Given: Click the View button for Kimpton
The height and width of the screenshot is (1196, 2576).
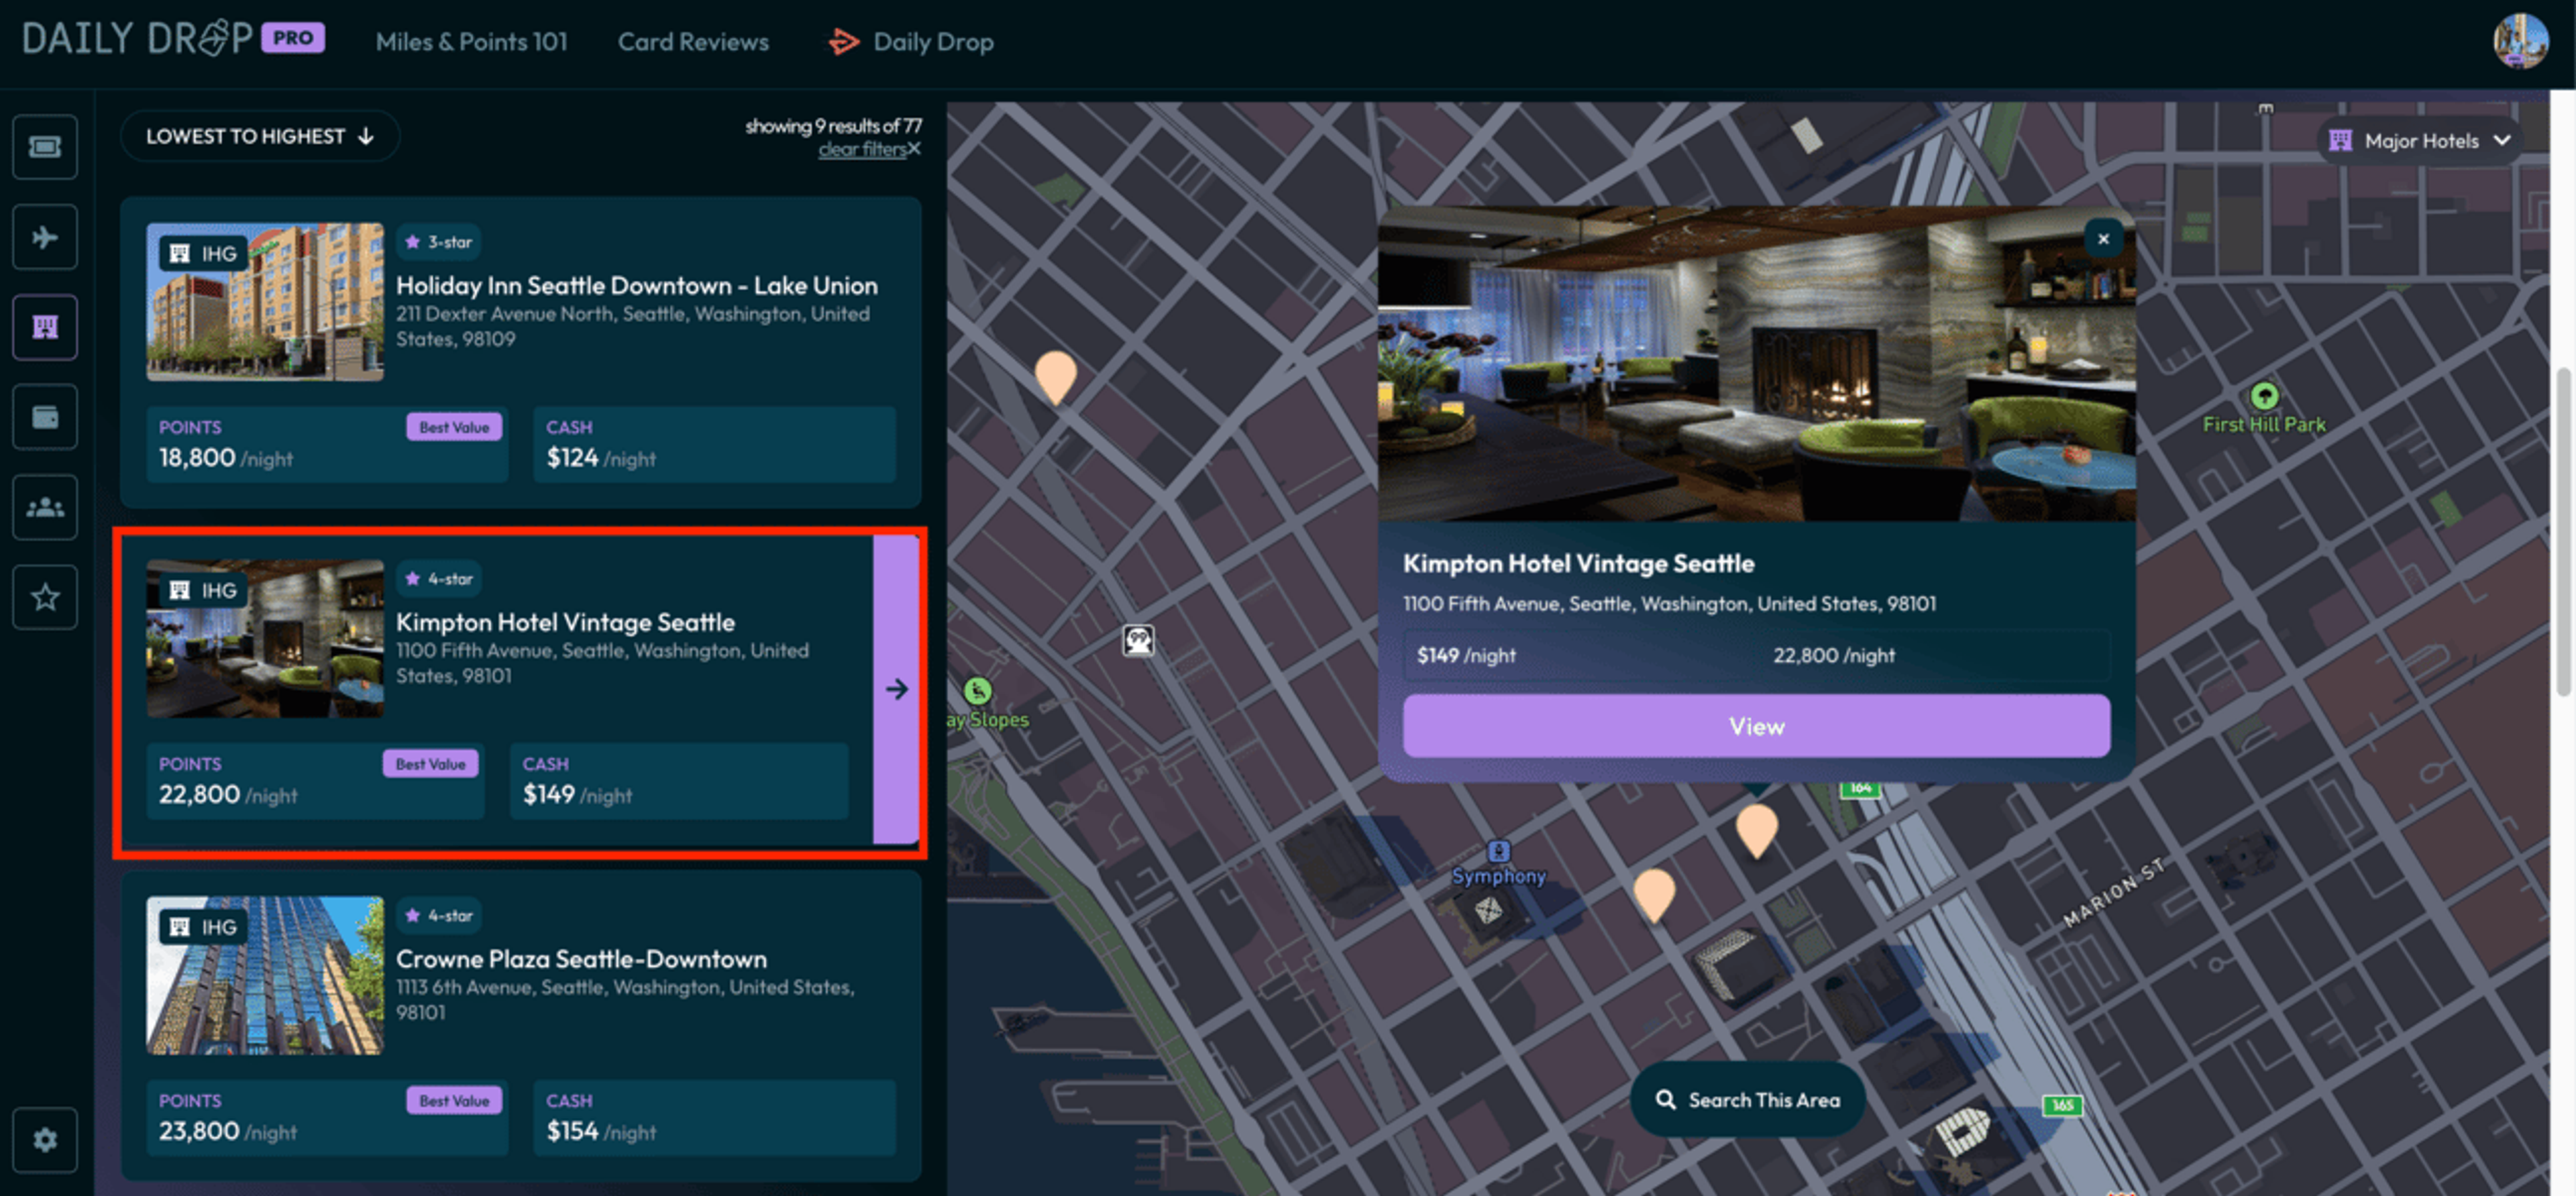Looking at the screenshot, I should [1756, 726].
